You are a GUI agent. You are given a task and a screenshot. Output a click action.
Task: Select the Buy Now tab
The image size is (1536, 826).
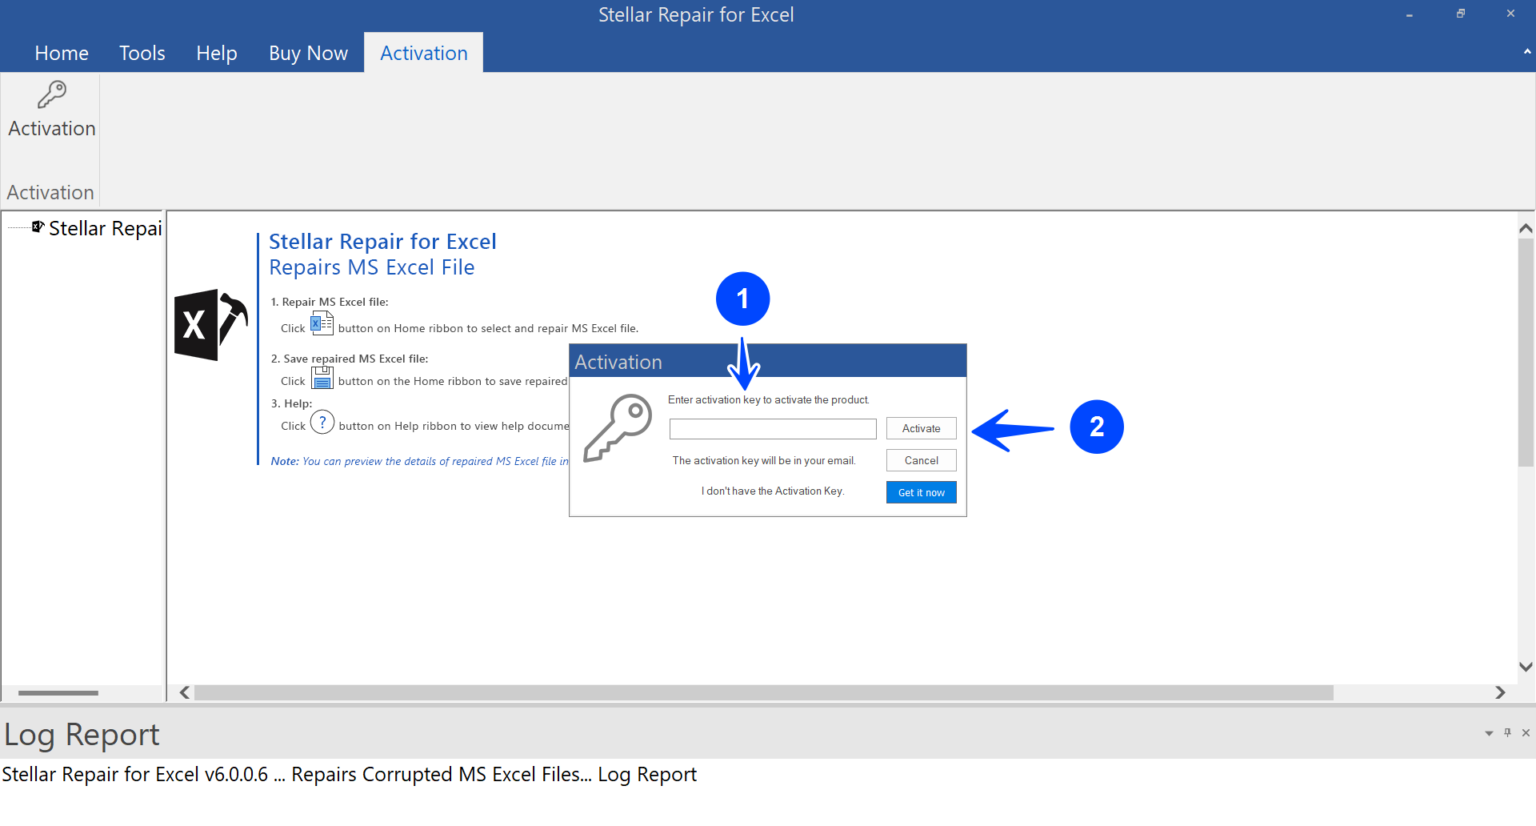tap(307, 52)
